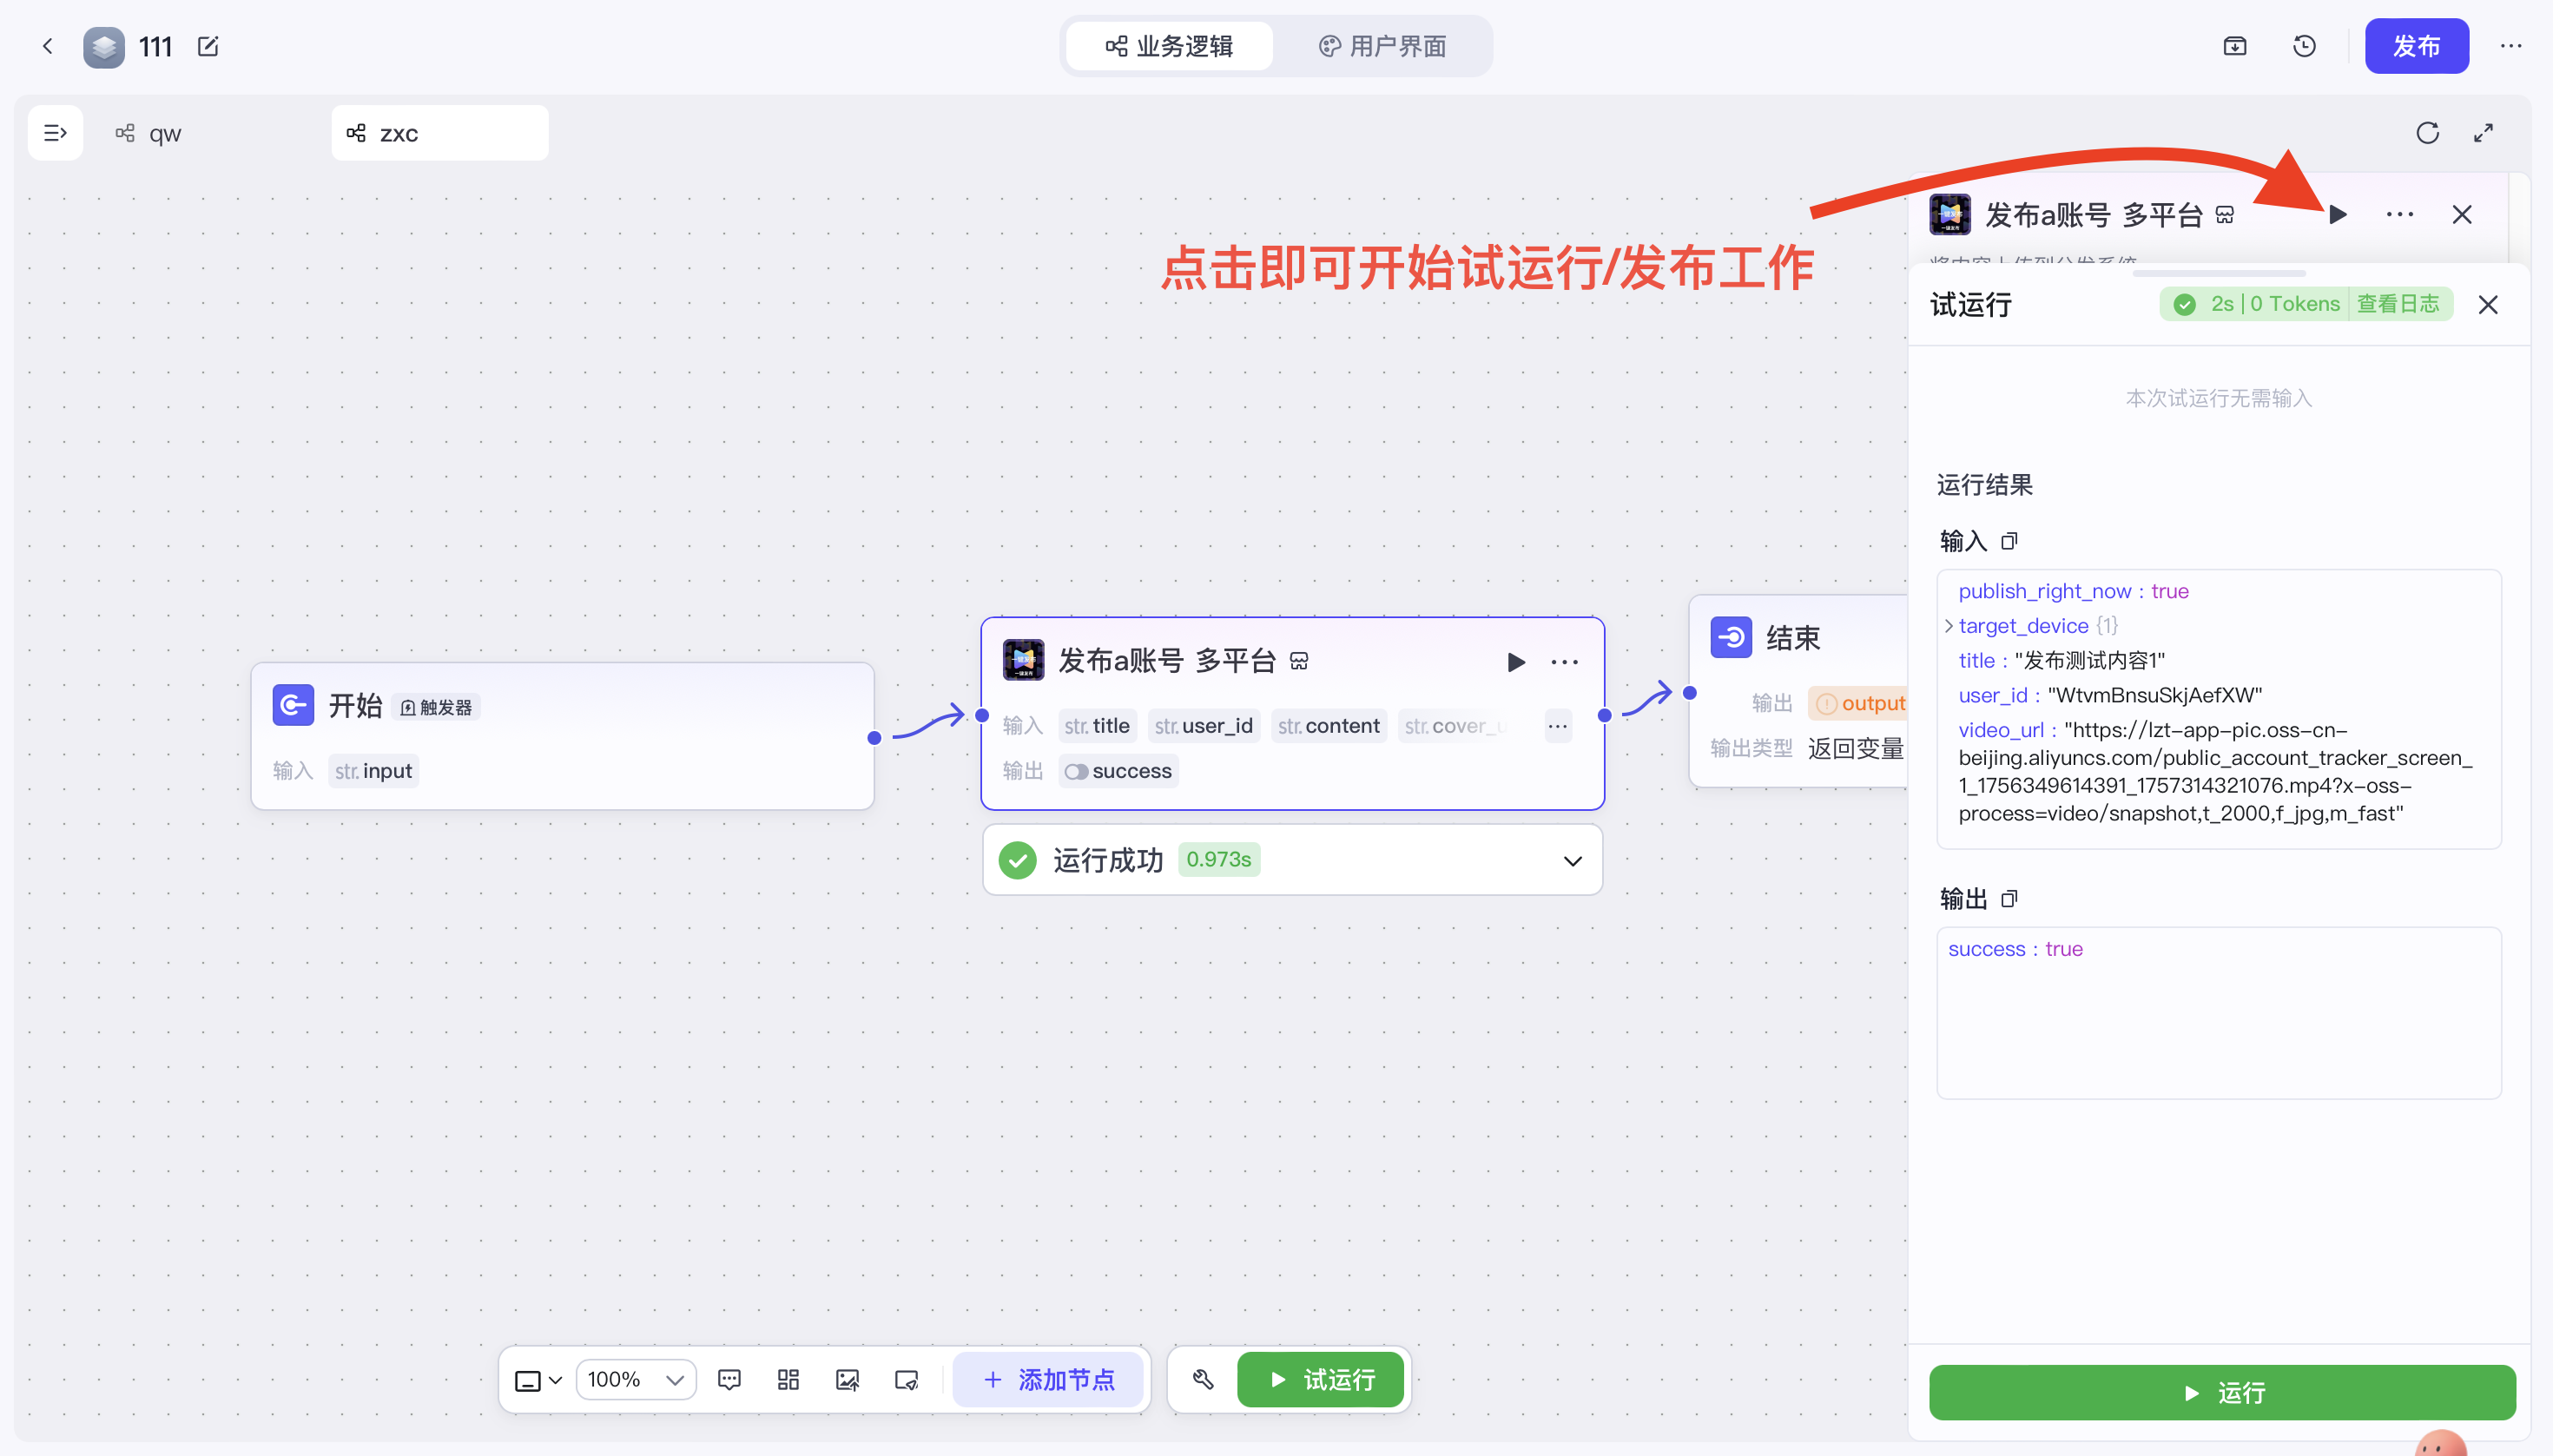The image size is (2553, 1456).
Task: Open the interaction mode dropdown in toolbar
Action: (x=538, y=1380)
